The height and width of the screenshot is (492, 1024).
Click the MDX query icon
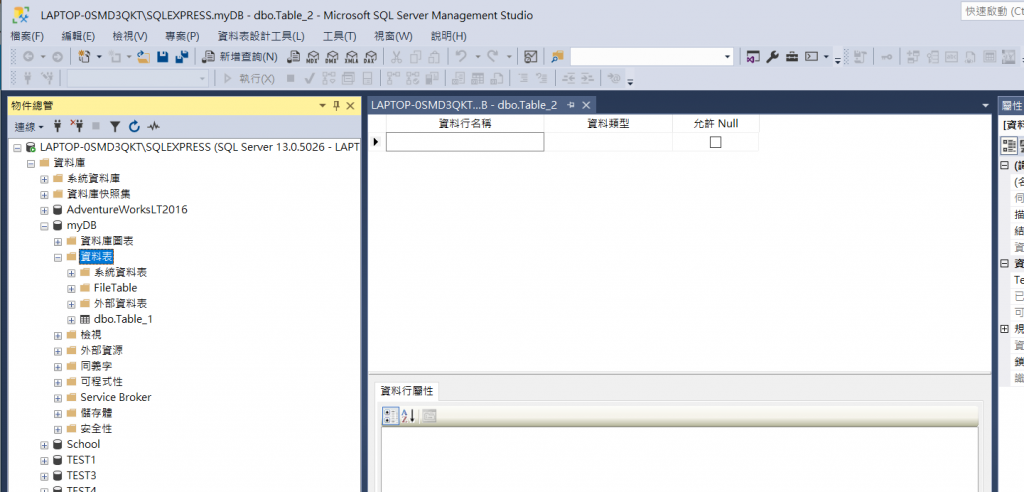click(x=313, y=57)
